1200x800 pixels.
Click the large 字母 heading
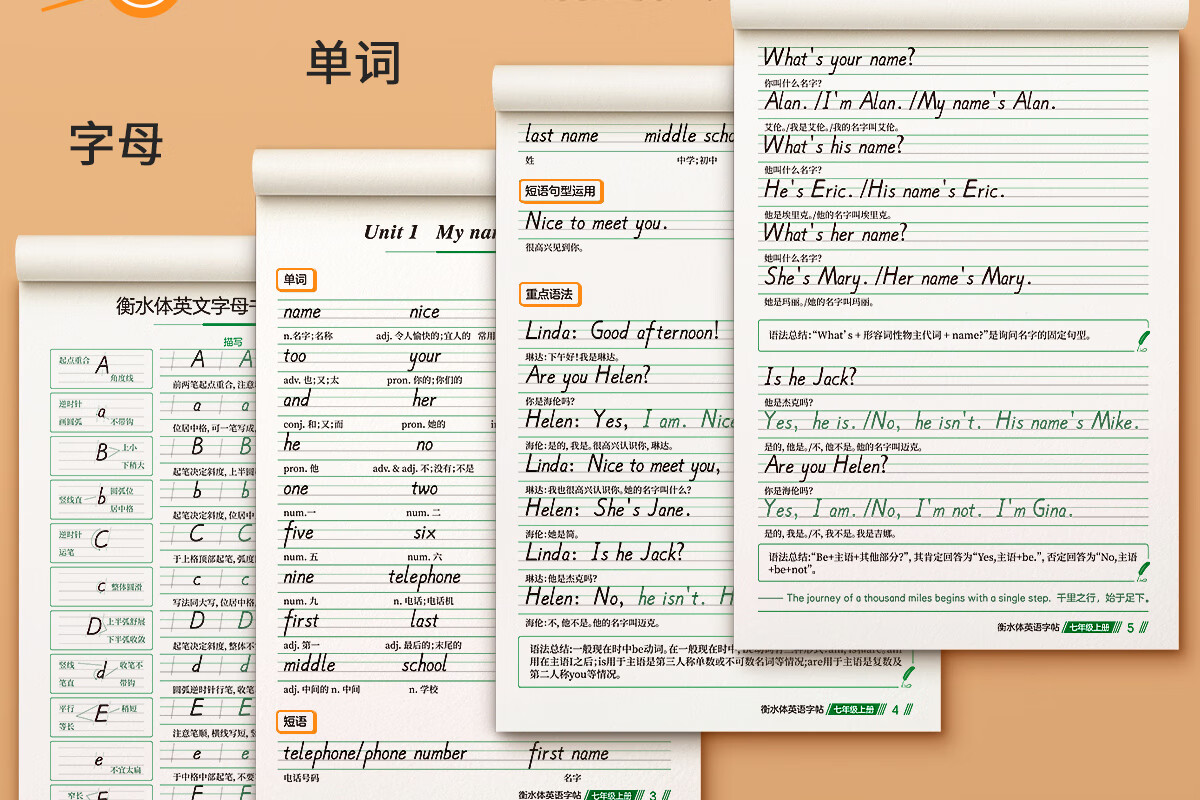click(116, 144)
